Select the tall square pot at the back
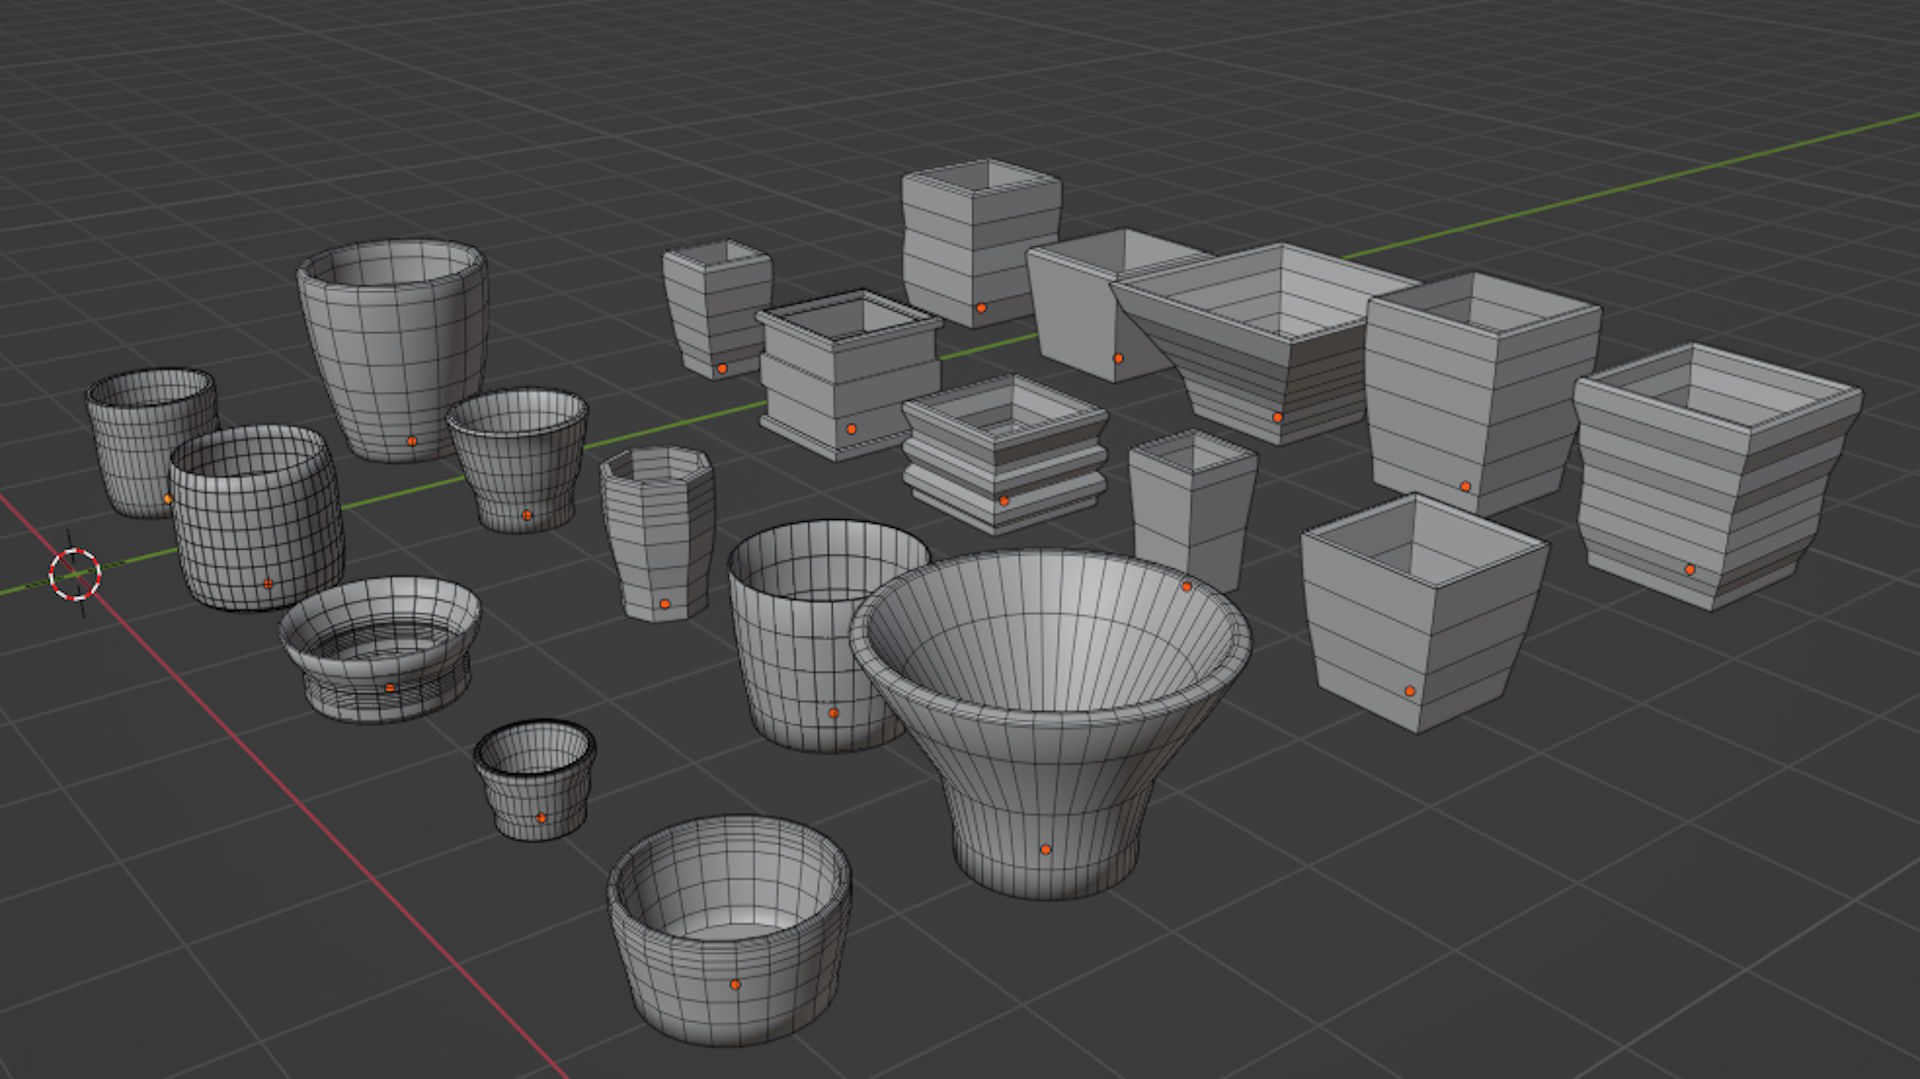The image size is (1920, 1079). (980, 242)
